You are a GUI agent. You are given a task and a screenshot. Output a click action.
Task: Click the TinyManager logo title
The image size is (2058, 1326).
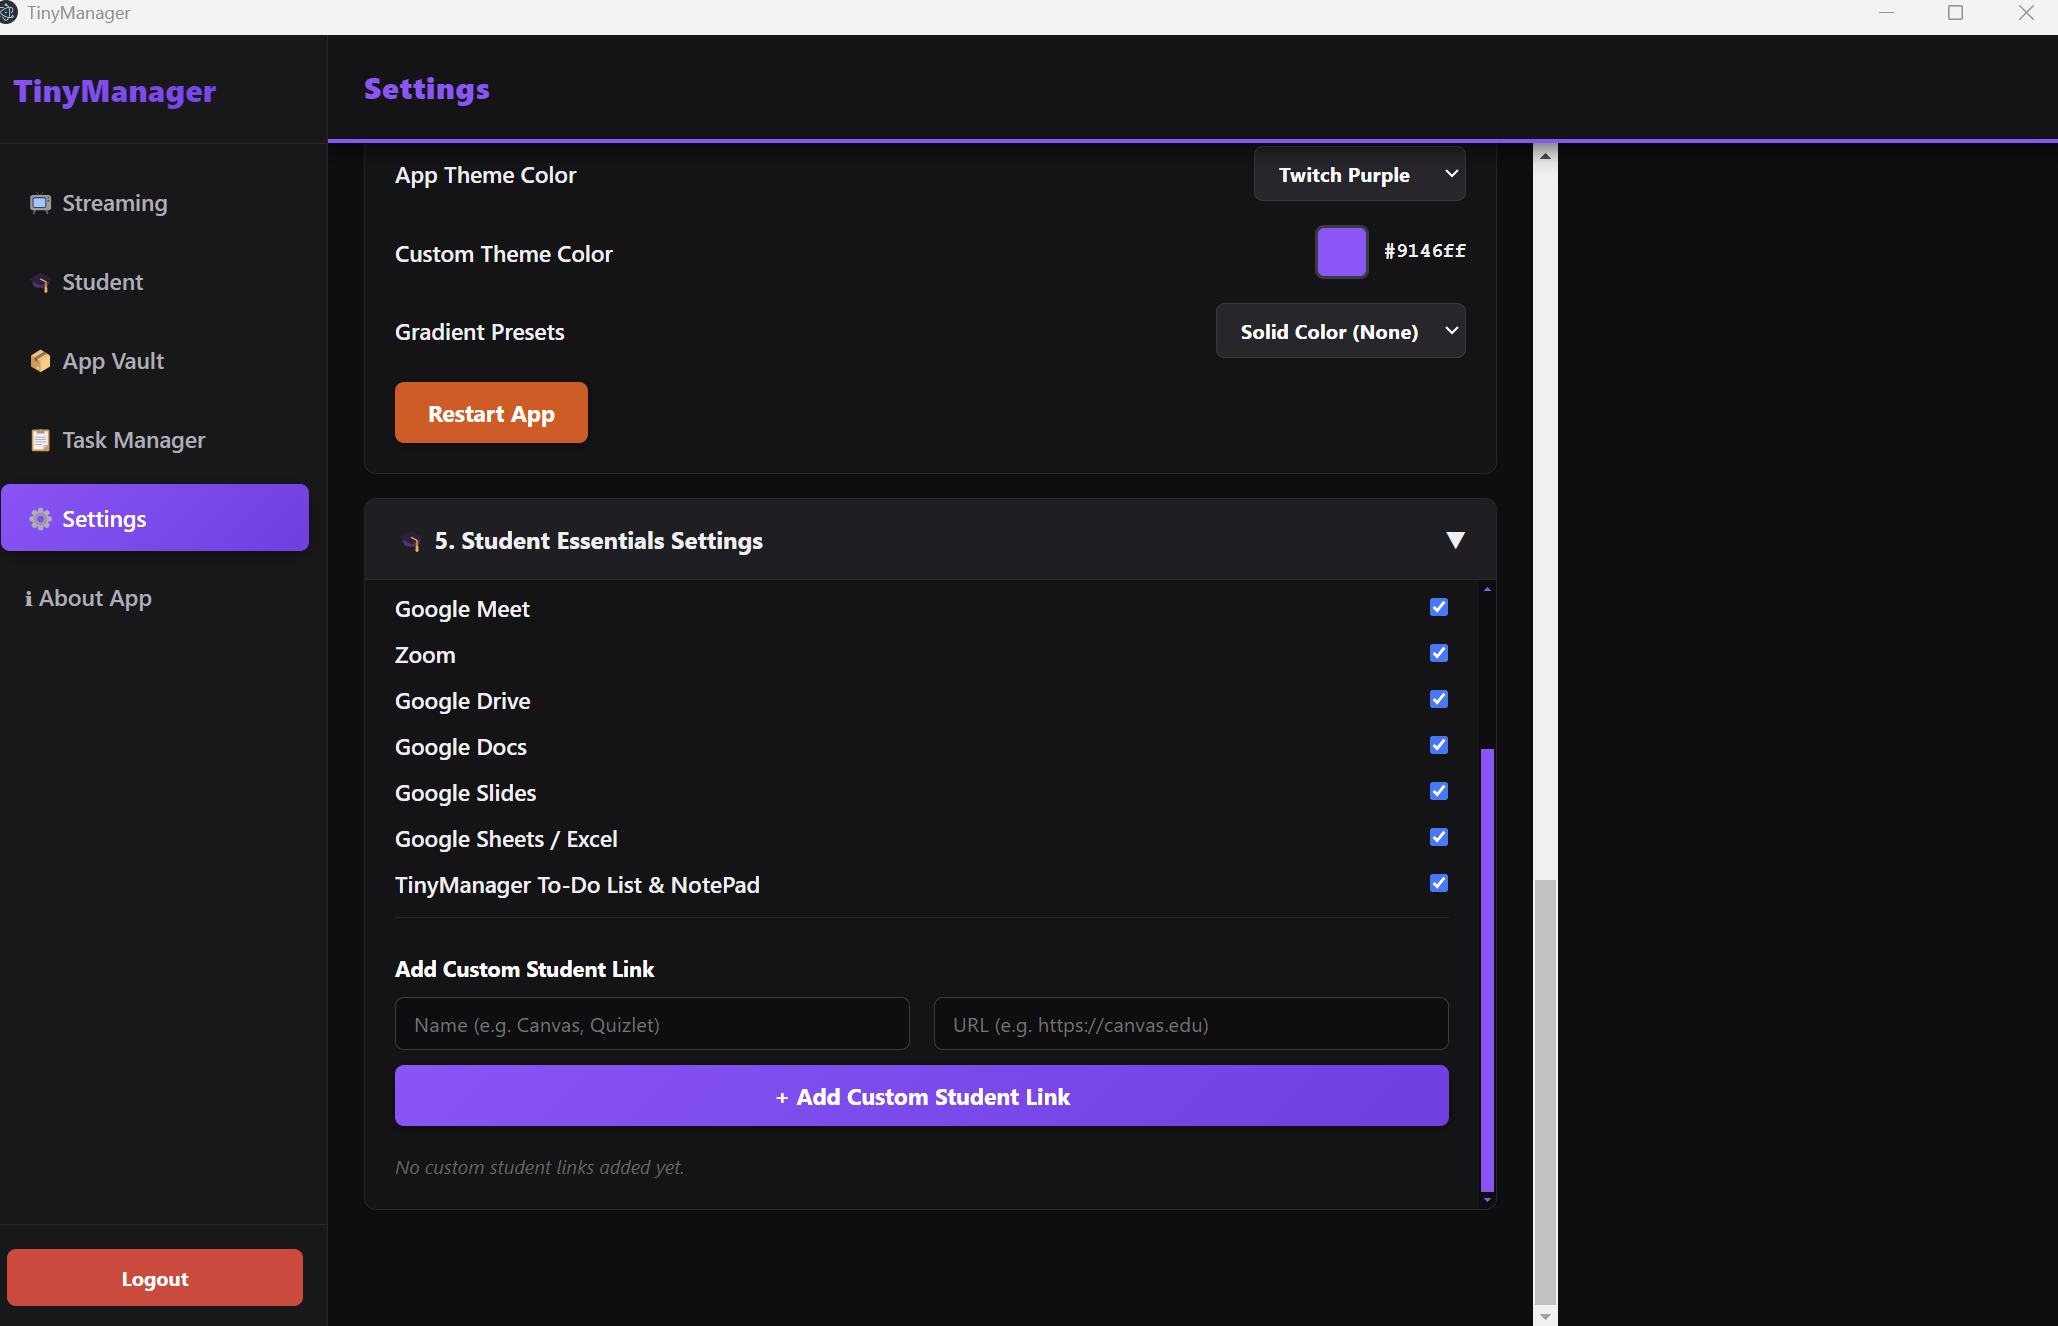tap(115, 91)
